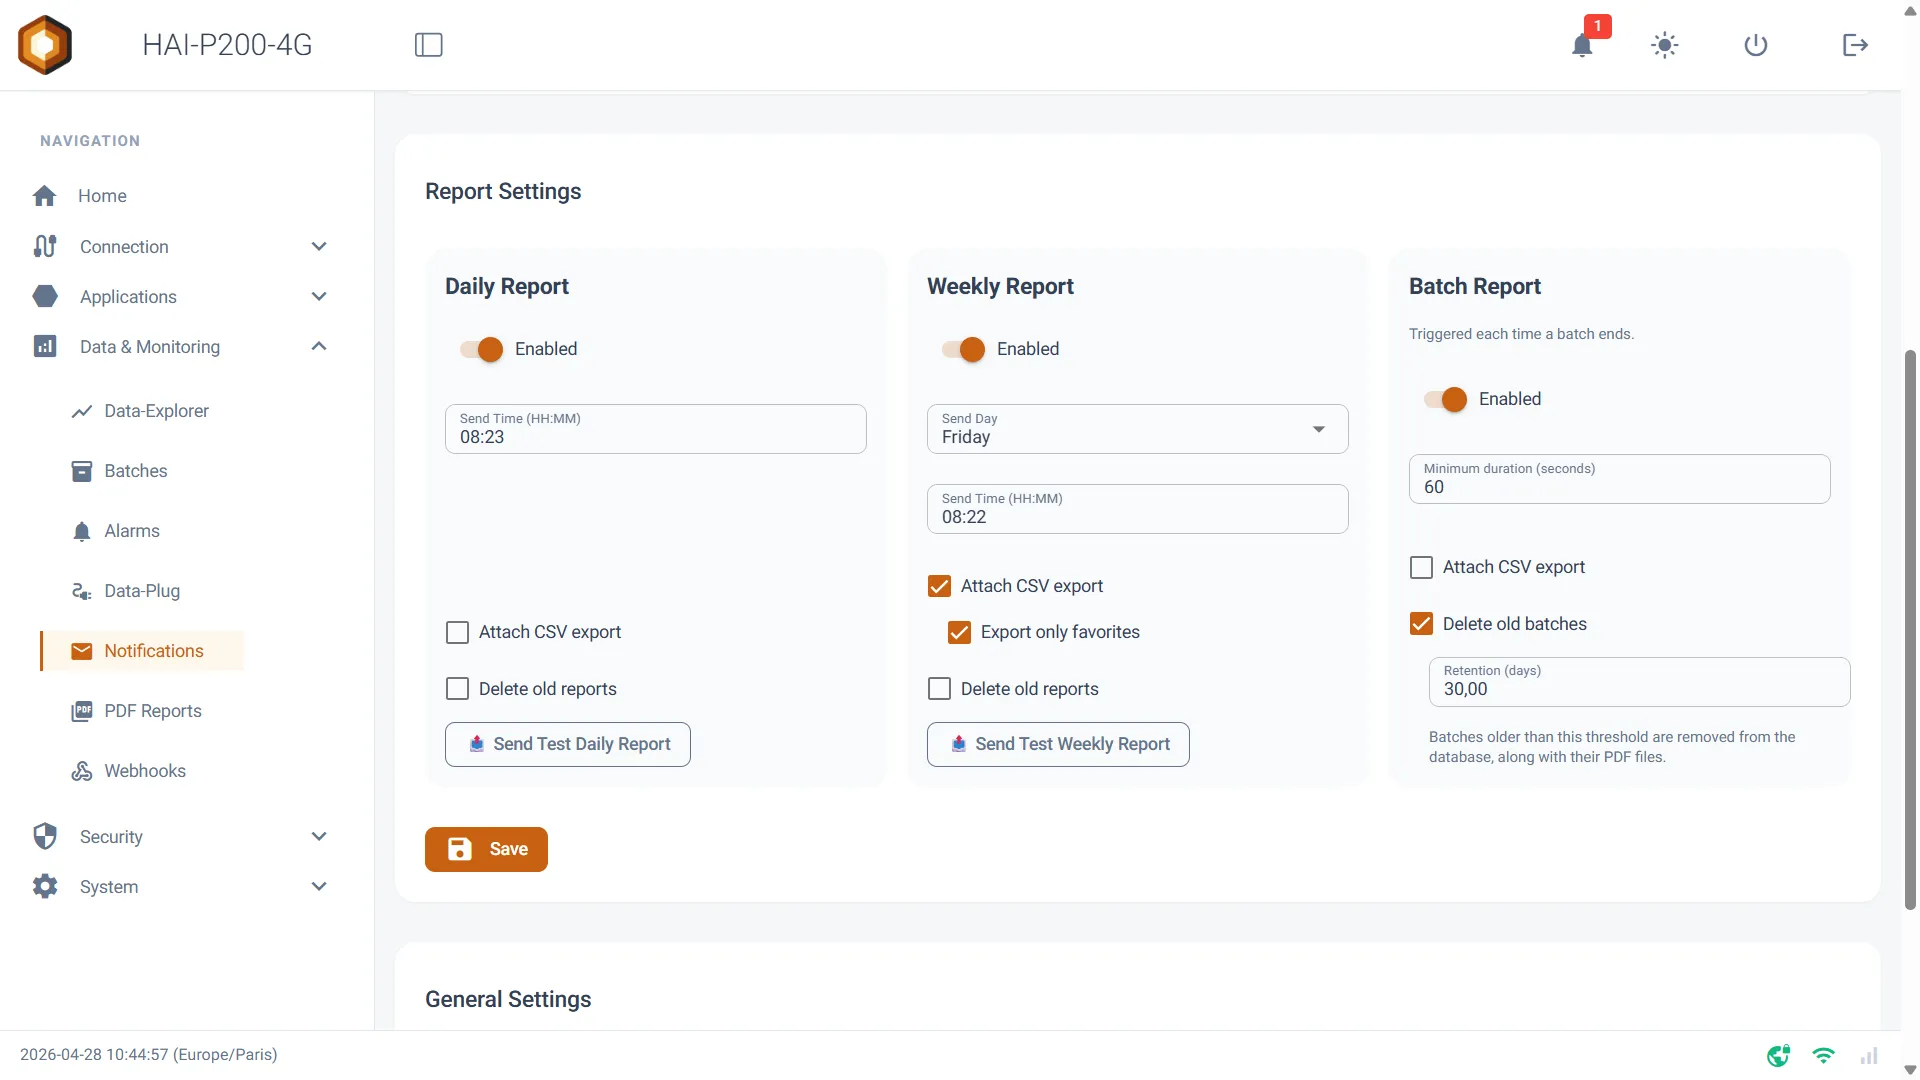Open the notifications bell icon
Image resolution: width=1920 pixels, height=1080 pixels.
click(x=1582, y=45)
